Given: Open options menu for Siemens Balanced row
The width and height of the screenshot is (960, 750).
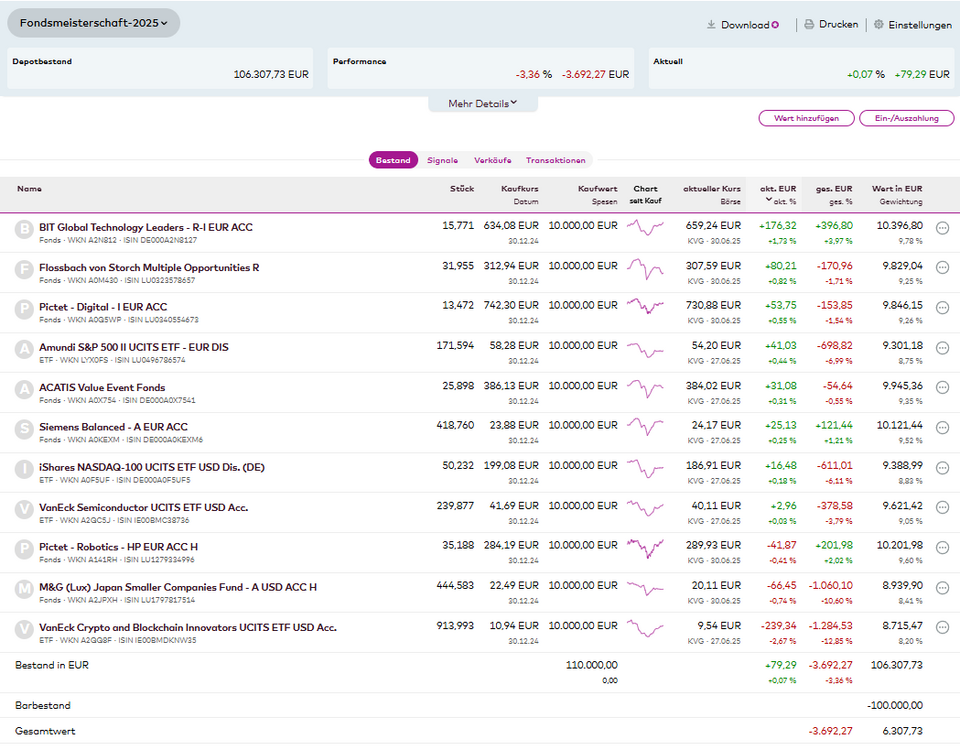Looking at the screenshot, I should [942, 429].
